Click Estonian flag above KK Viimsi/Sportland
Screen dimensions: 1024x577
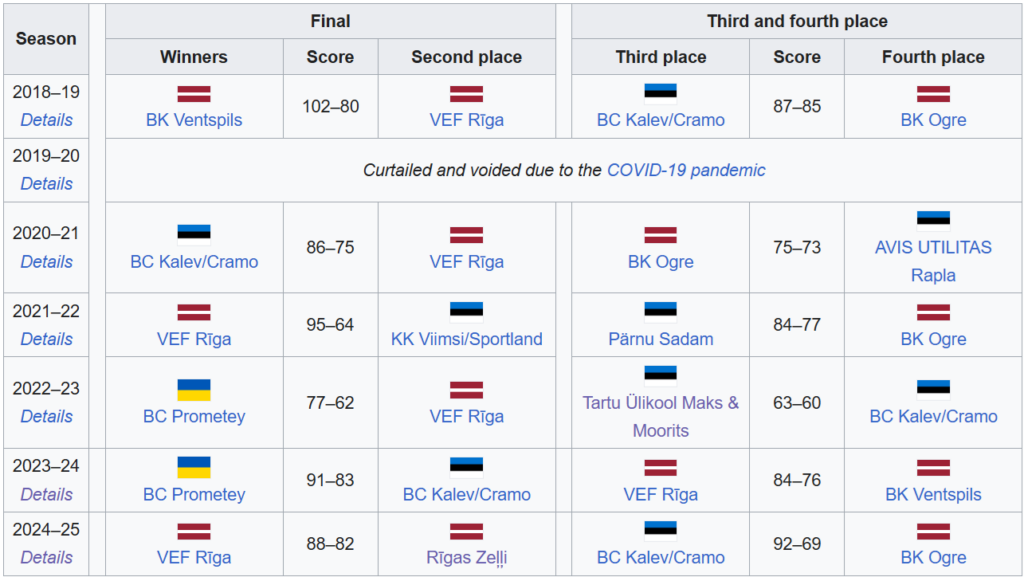point(466,312)
